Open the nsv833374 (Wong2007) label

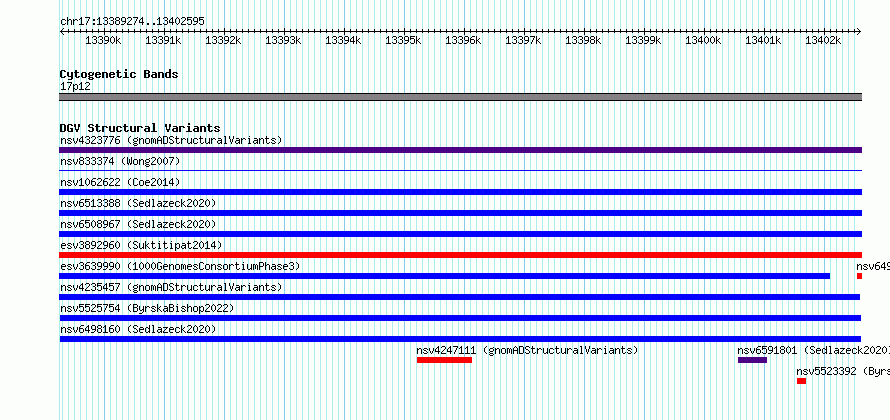tap(120, 161)
